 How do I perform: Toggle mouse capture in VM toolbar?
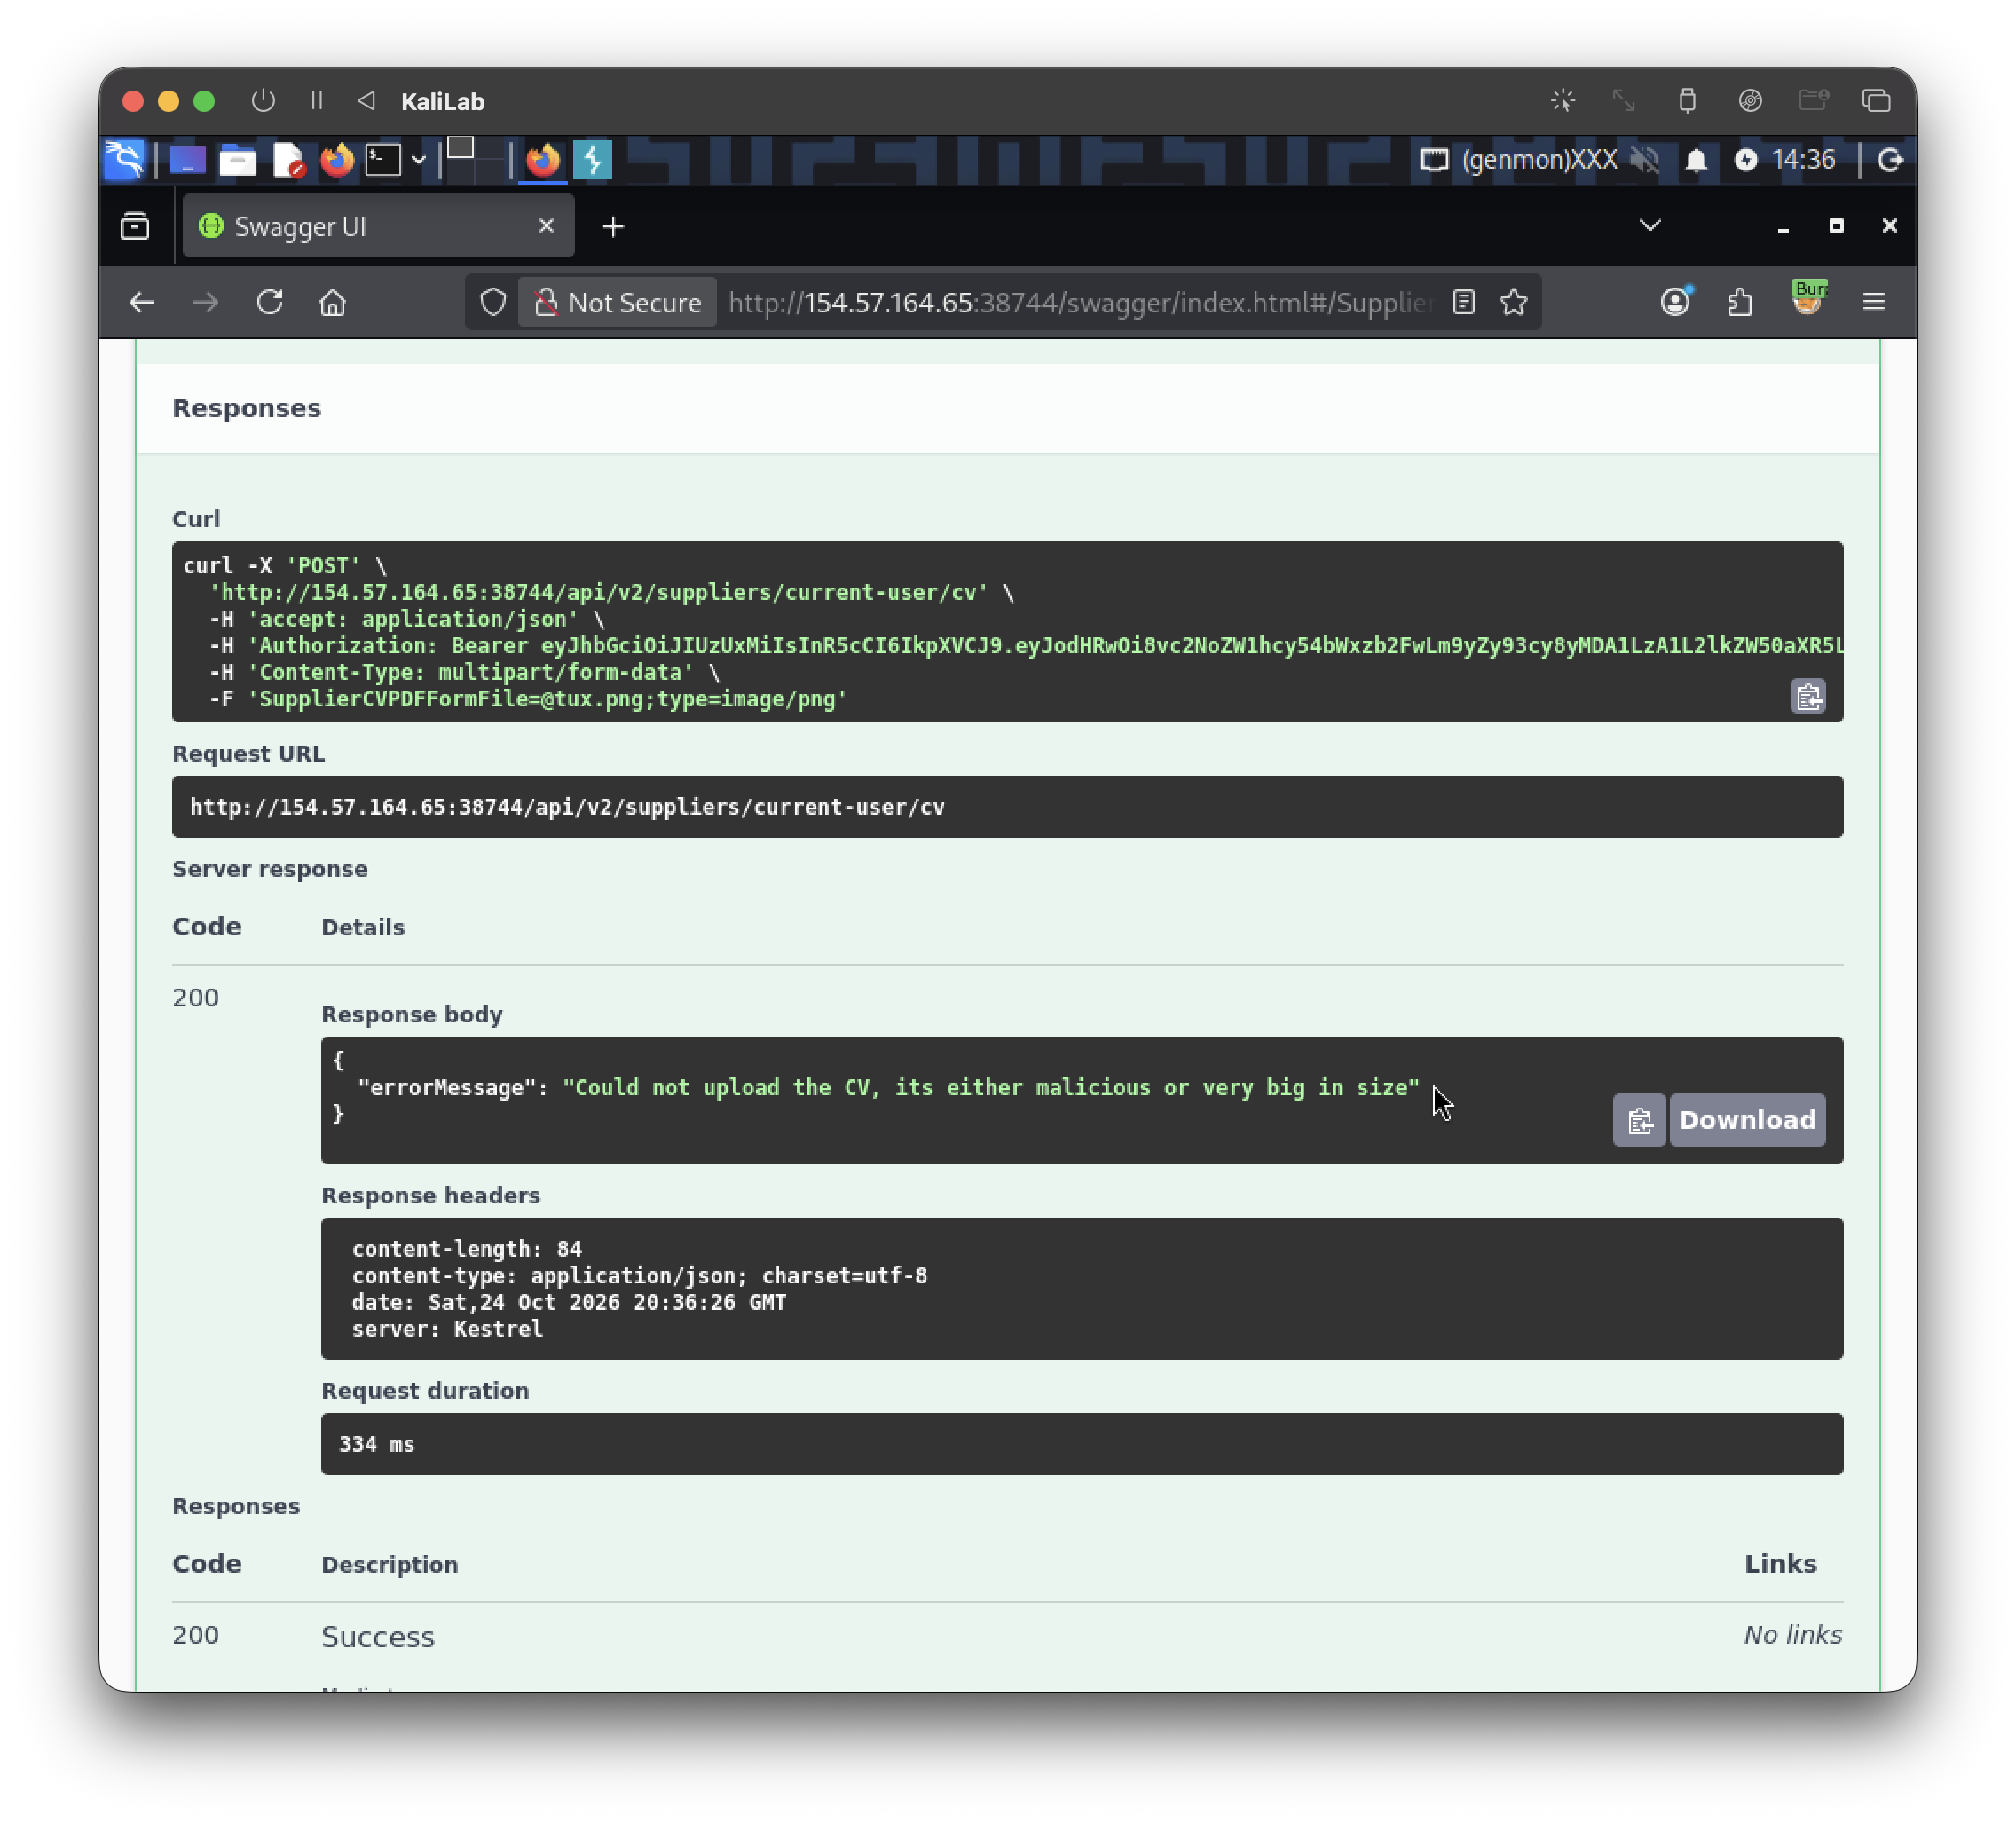pos(1563,101)
